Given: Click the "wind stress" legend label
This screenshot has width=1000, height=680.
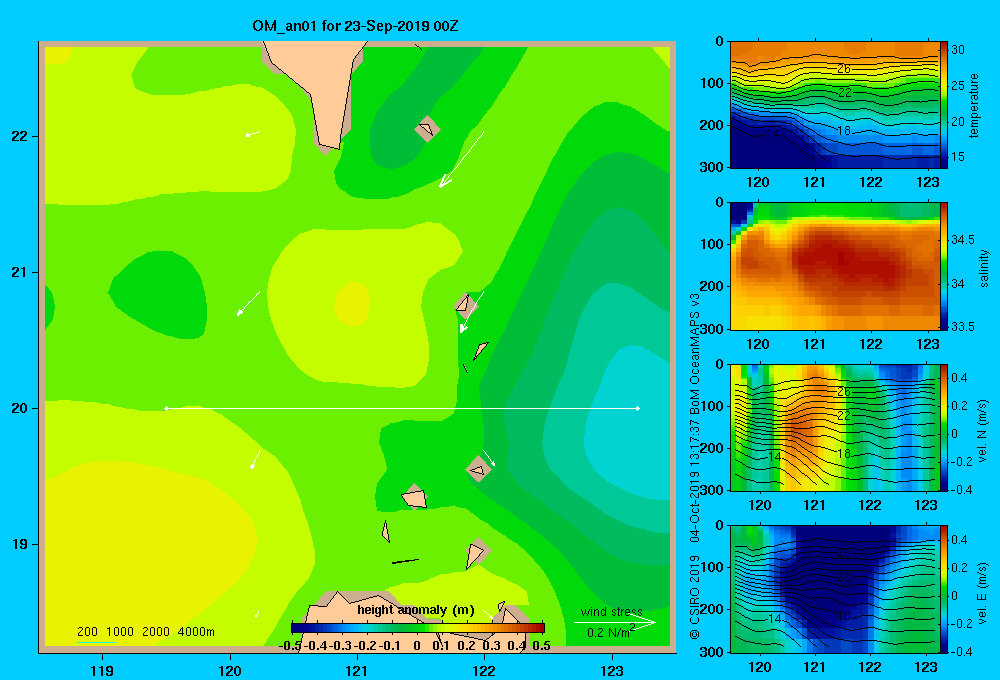Looking at the screenshot, I should click(x=612, y=612).
